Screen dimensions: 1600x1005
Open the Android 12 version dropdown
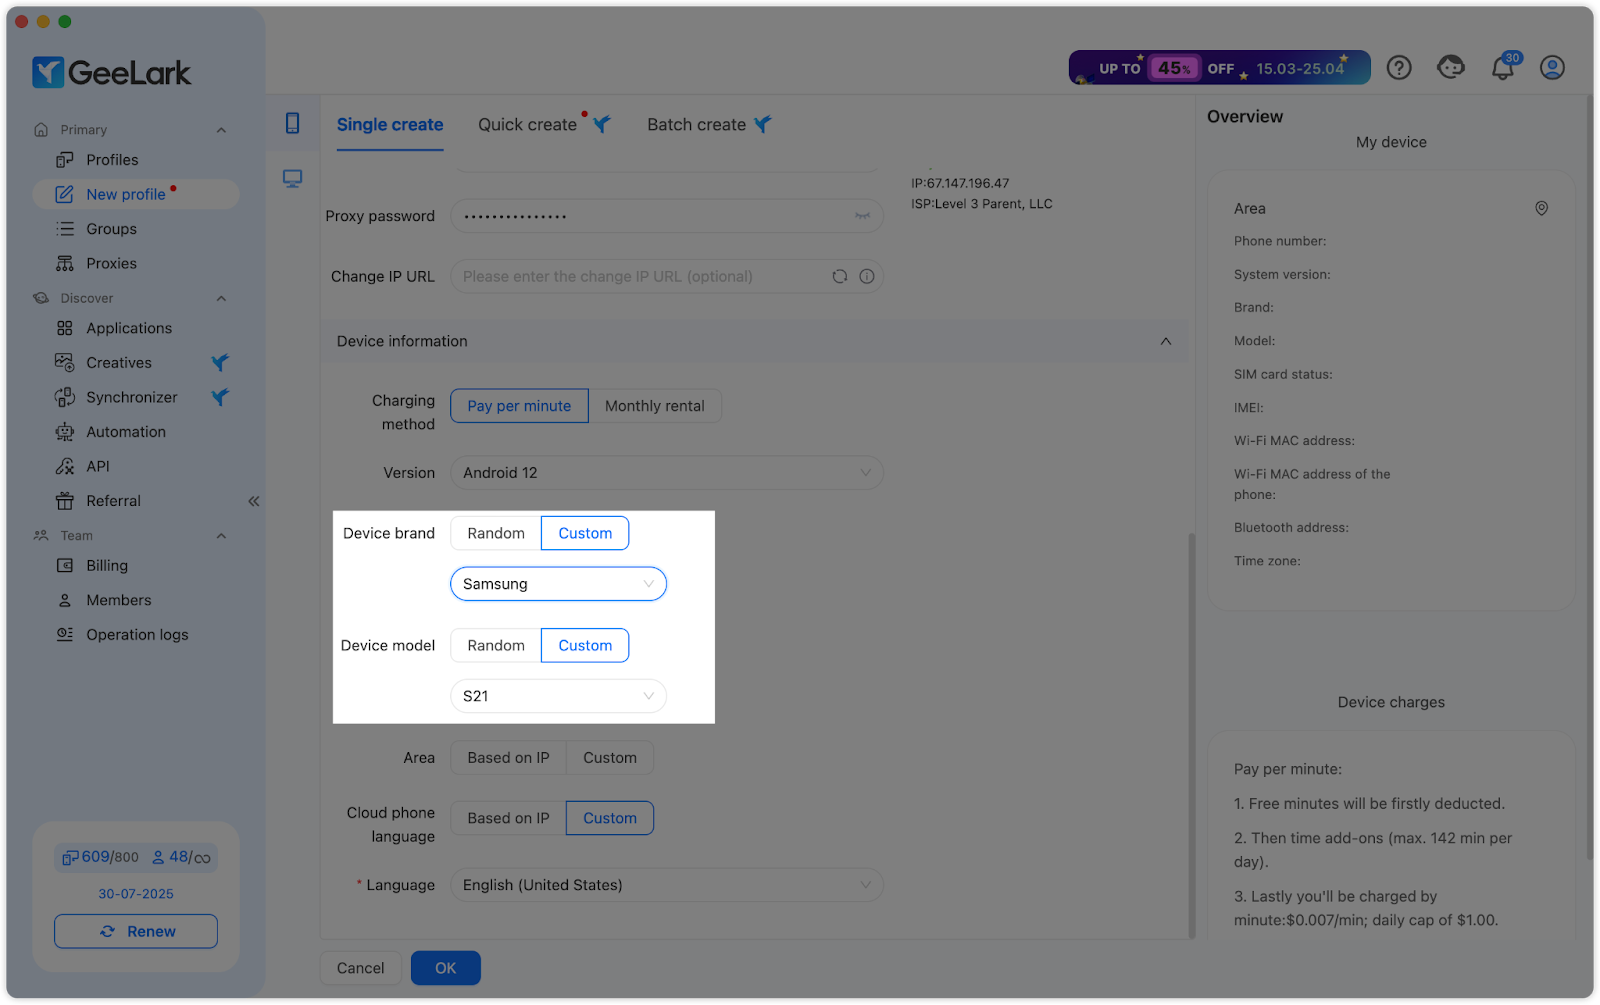coord(667,473)
